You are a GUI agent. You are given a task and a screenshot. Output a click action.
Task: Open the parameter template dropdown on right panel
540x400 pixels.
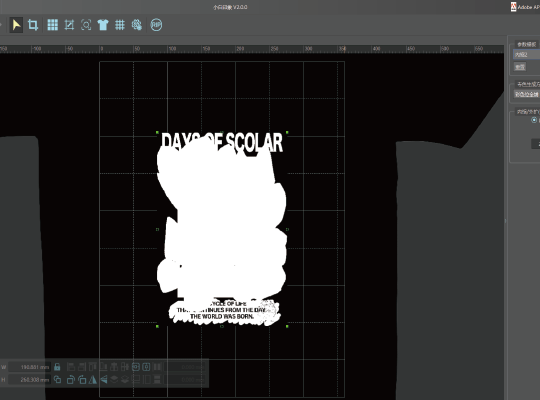coord(527,55)
